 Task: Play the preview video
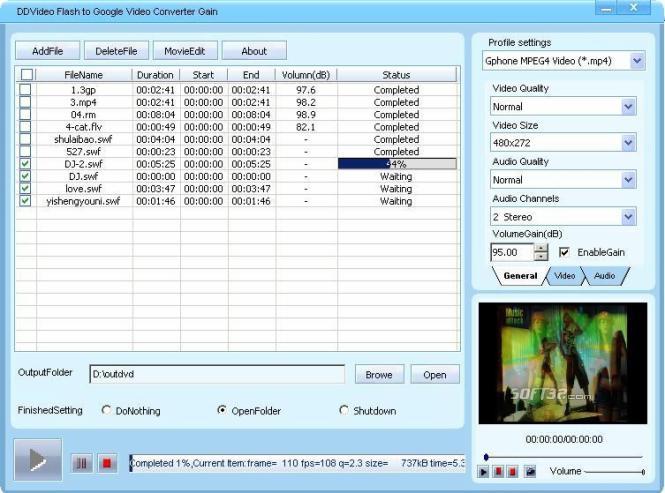pyautogui.click(x=483, y=471)
